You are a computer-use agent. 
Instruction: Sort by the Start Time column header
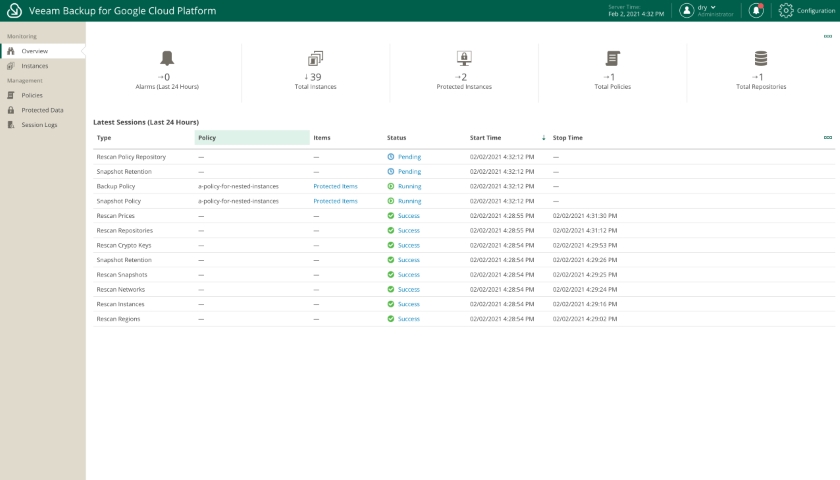pos(485,138)
